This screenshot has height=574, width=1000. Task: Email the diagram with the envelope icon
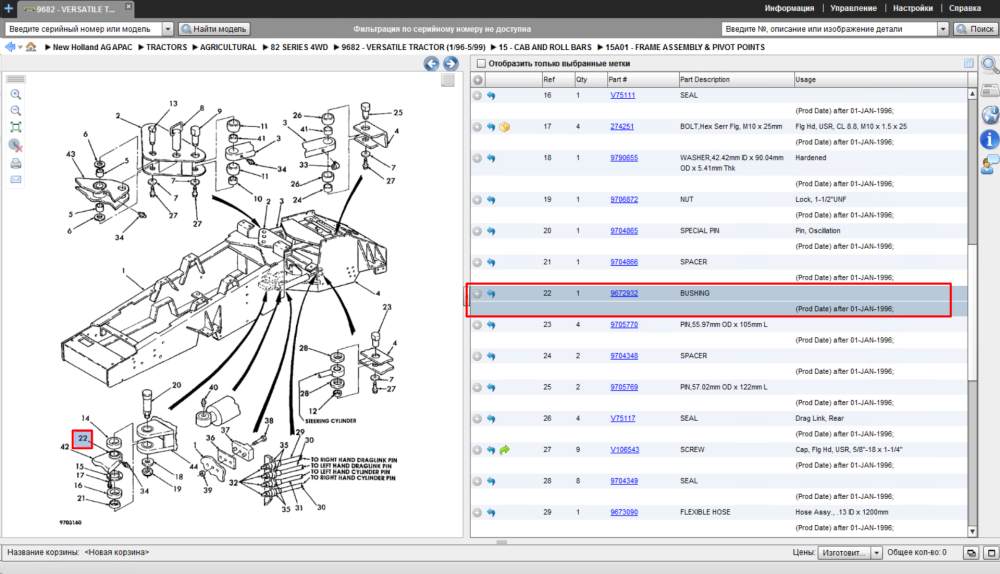(x=16, y=179)
